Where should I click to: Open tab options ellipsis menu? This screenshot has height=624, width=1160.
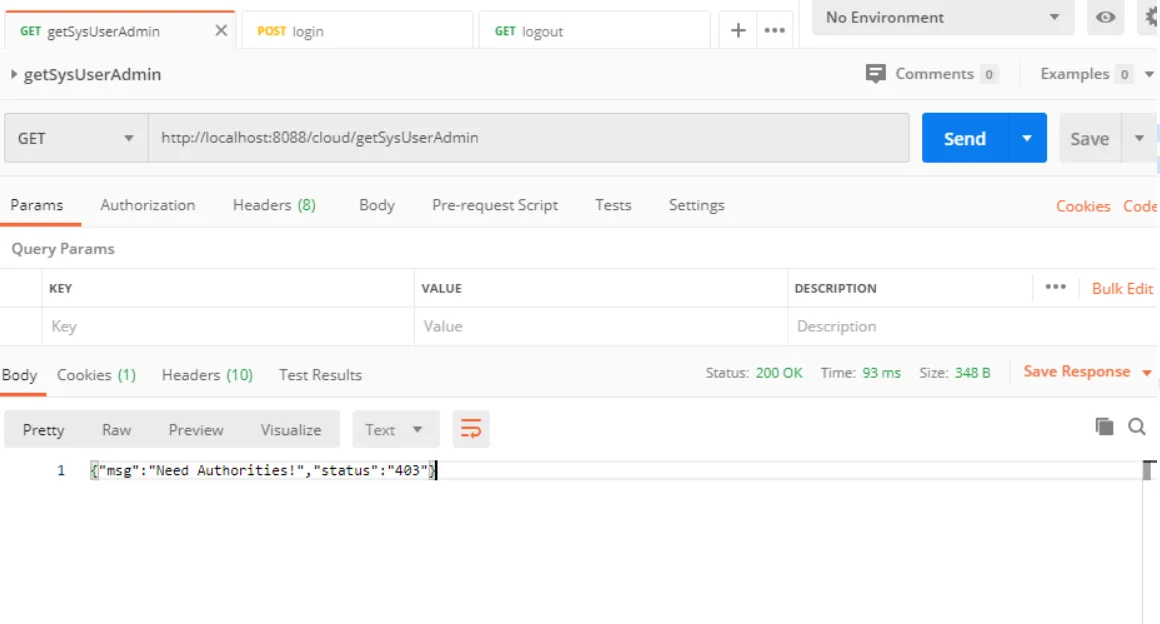pos(775,30)
